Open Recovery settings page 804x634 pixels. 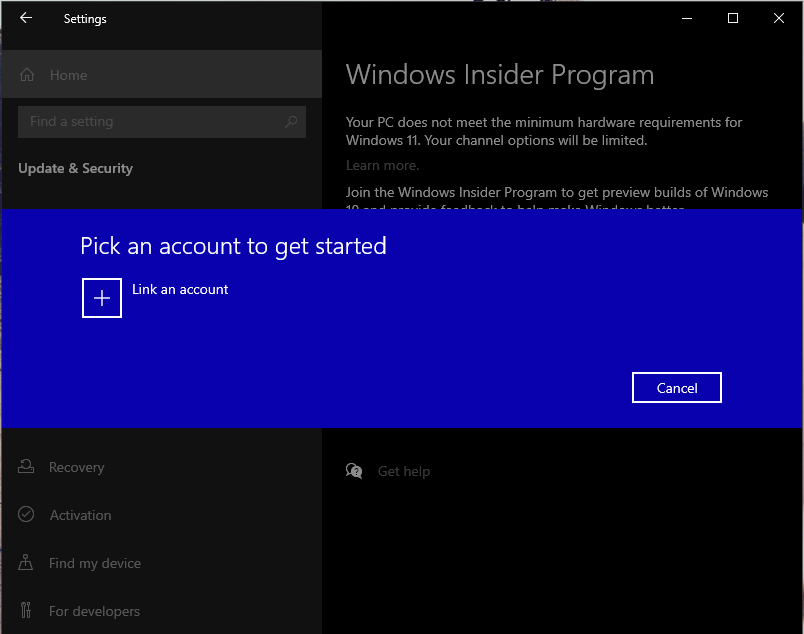pyautogui.click(x=162, y=467)
